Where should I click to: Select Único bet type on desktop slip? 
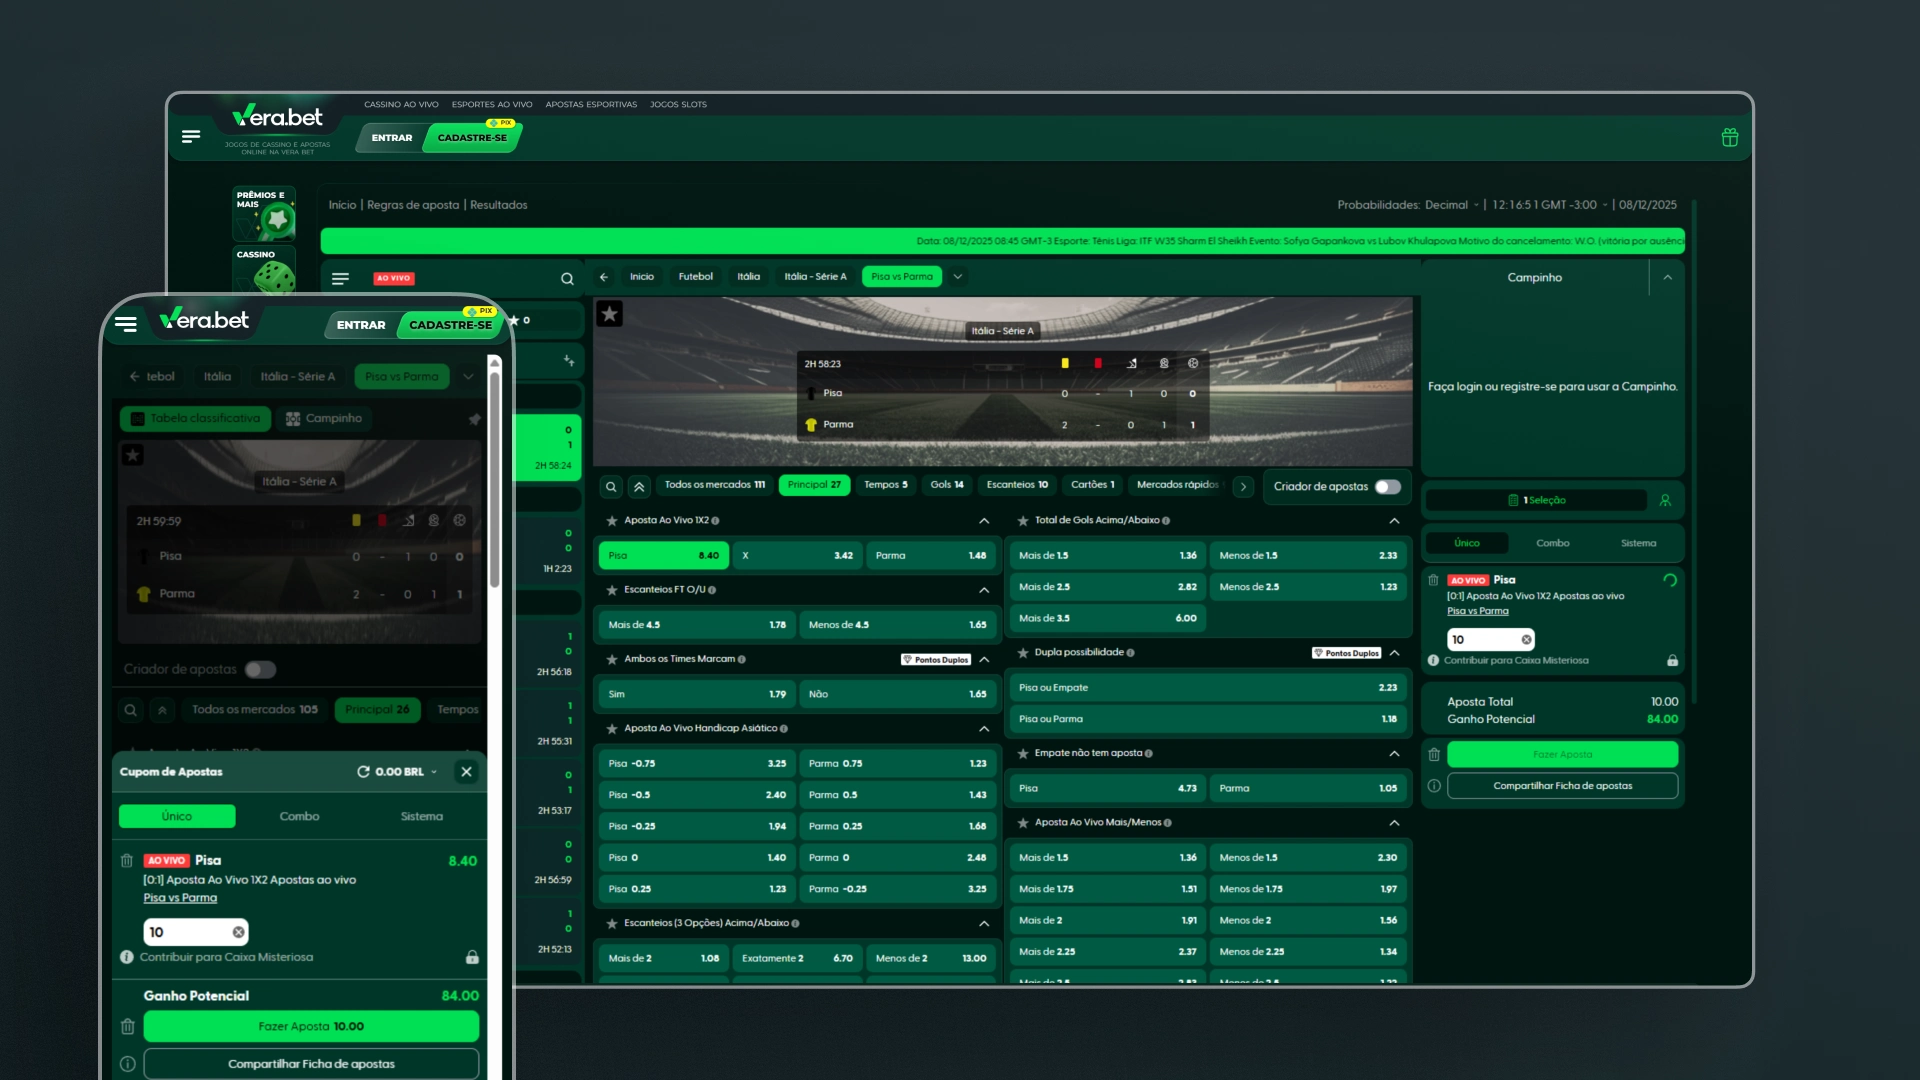[x=1467, y=544]
